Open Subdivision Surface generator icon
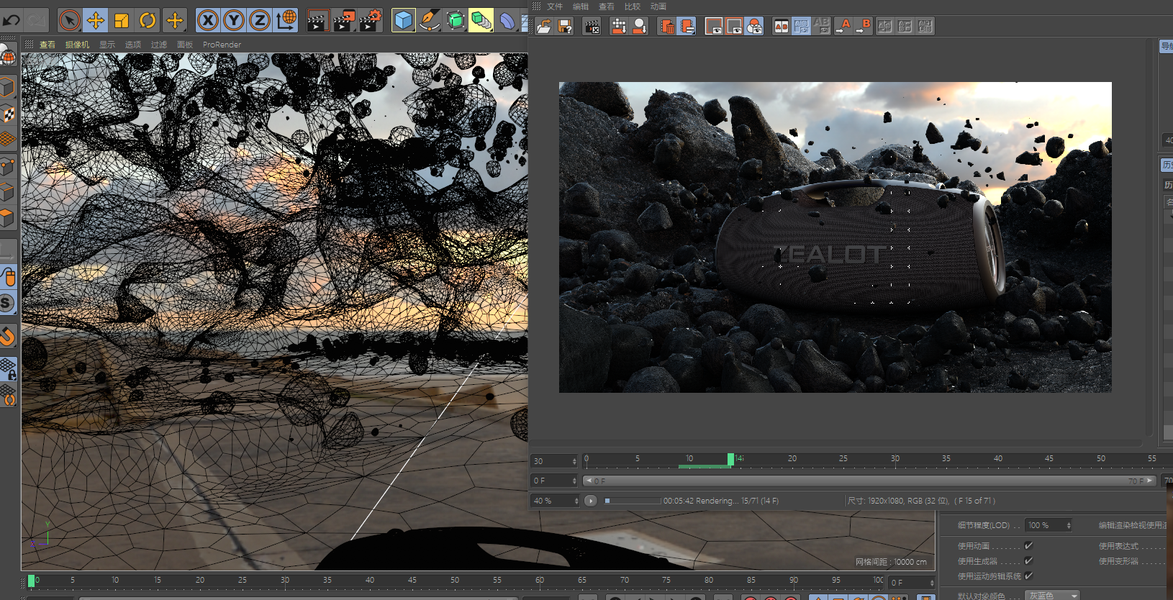Image resolution: width=1173 pixels, height=600 pixels. [455, 20]
